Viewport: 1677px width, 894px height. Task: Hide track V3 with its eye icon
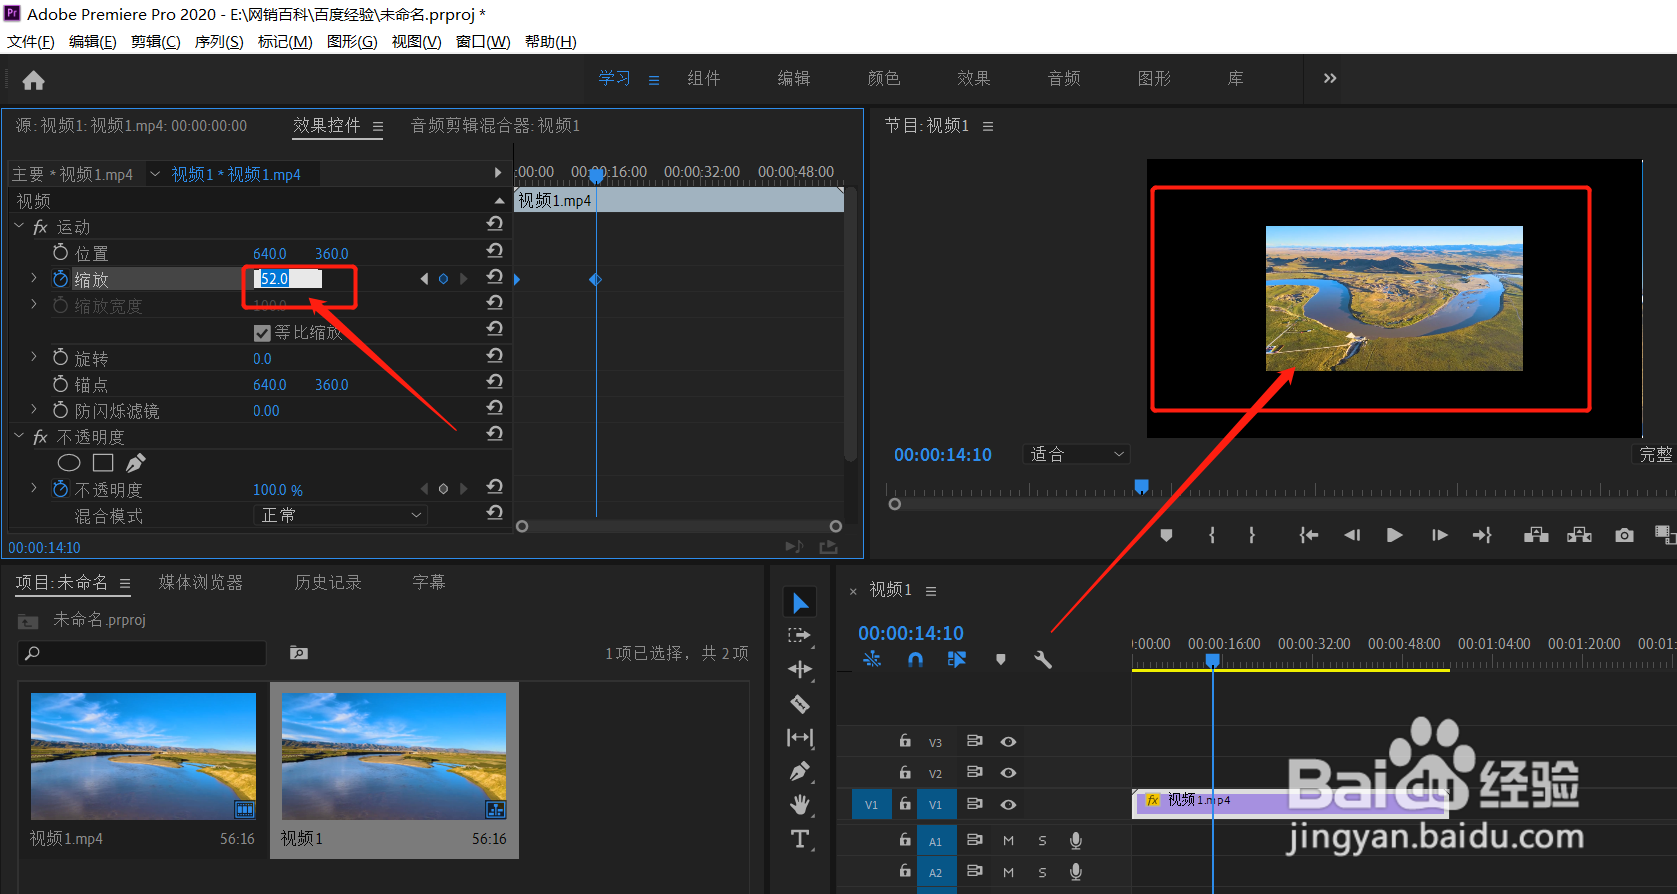click(x=1008, y=742)
